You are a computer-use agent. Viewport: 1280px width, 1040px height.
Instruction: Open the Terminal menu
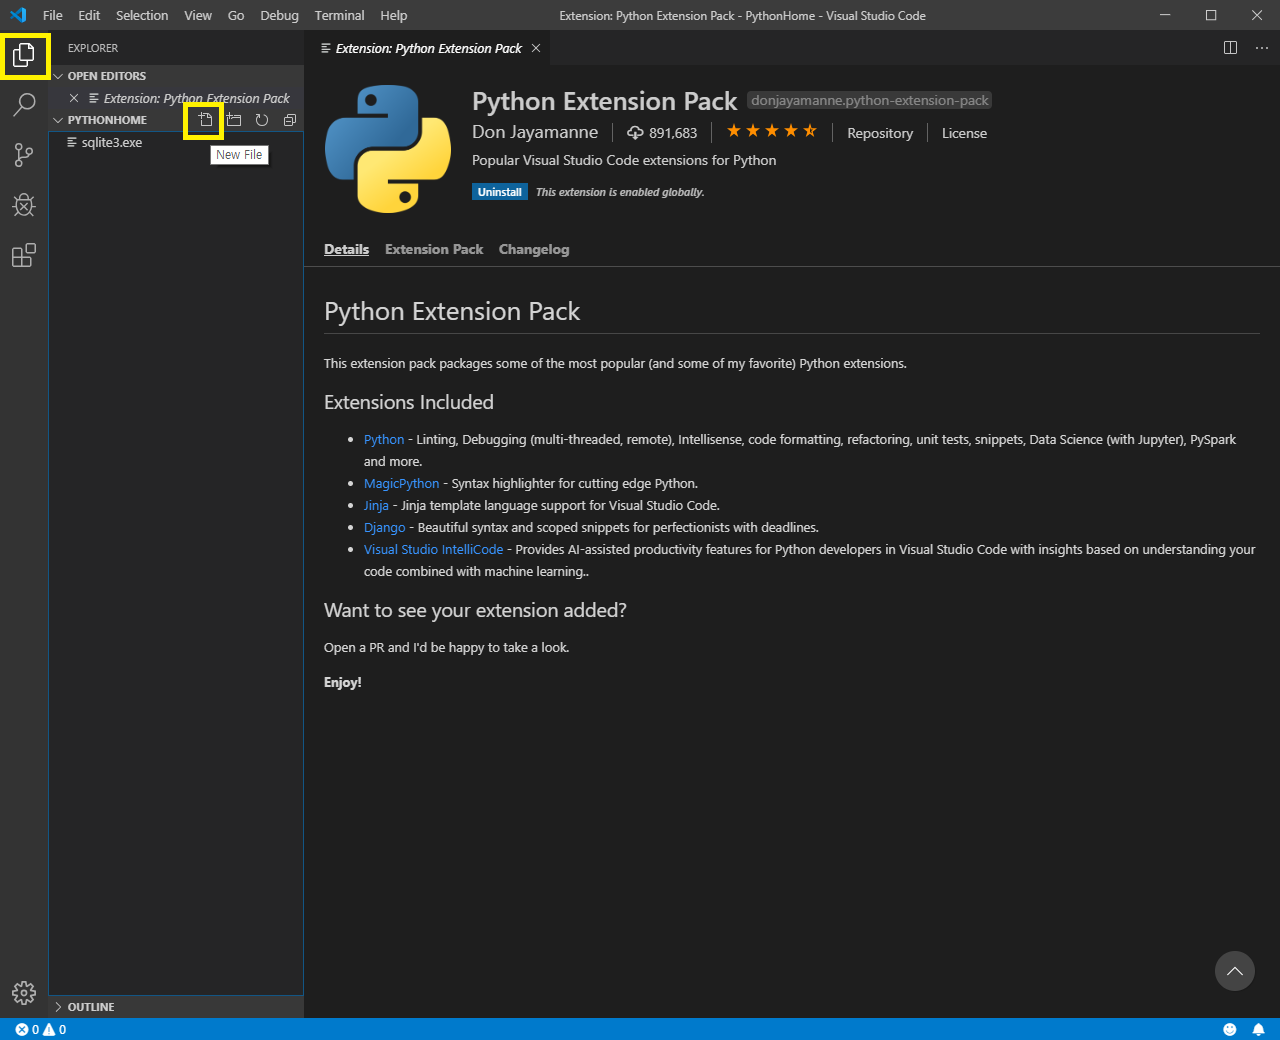pos(340,15)
